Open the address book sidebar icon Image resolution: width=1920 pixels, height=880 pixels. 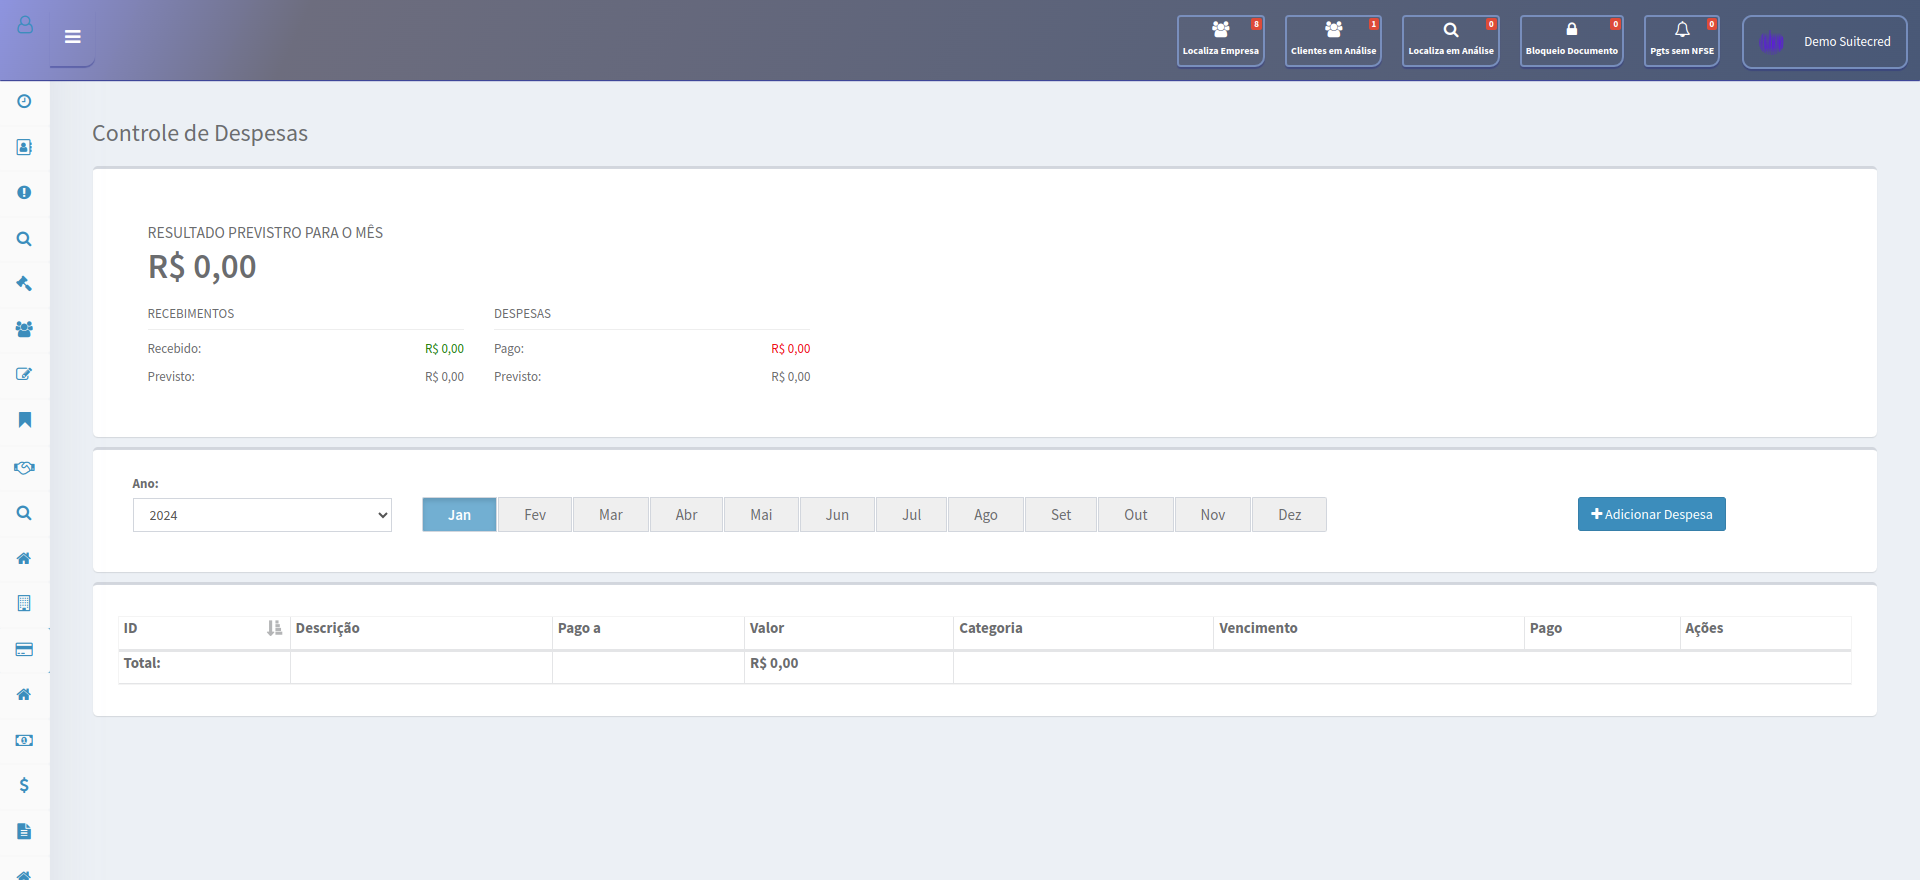click(x=24, y=147)
